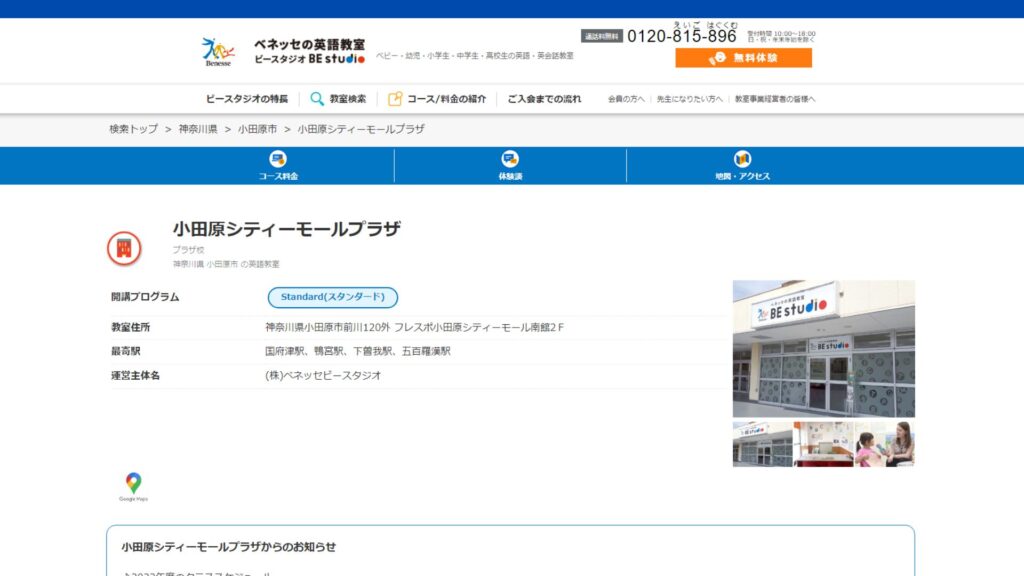This screenshot has width=1024, height=576.
Task: Open ビースタジオの特長 menu item
Action: (x=247, y=99)
